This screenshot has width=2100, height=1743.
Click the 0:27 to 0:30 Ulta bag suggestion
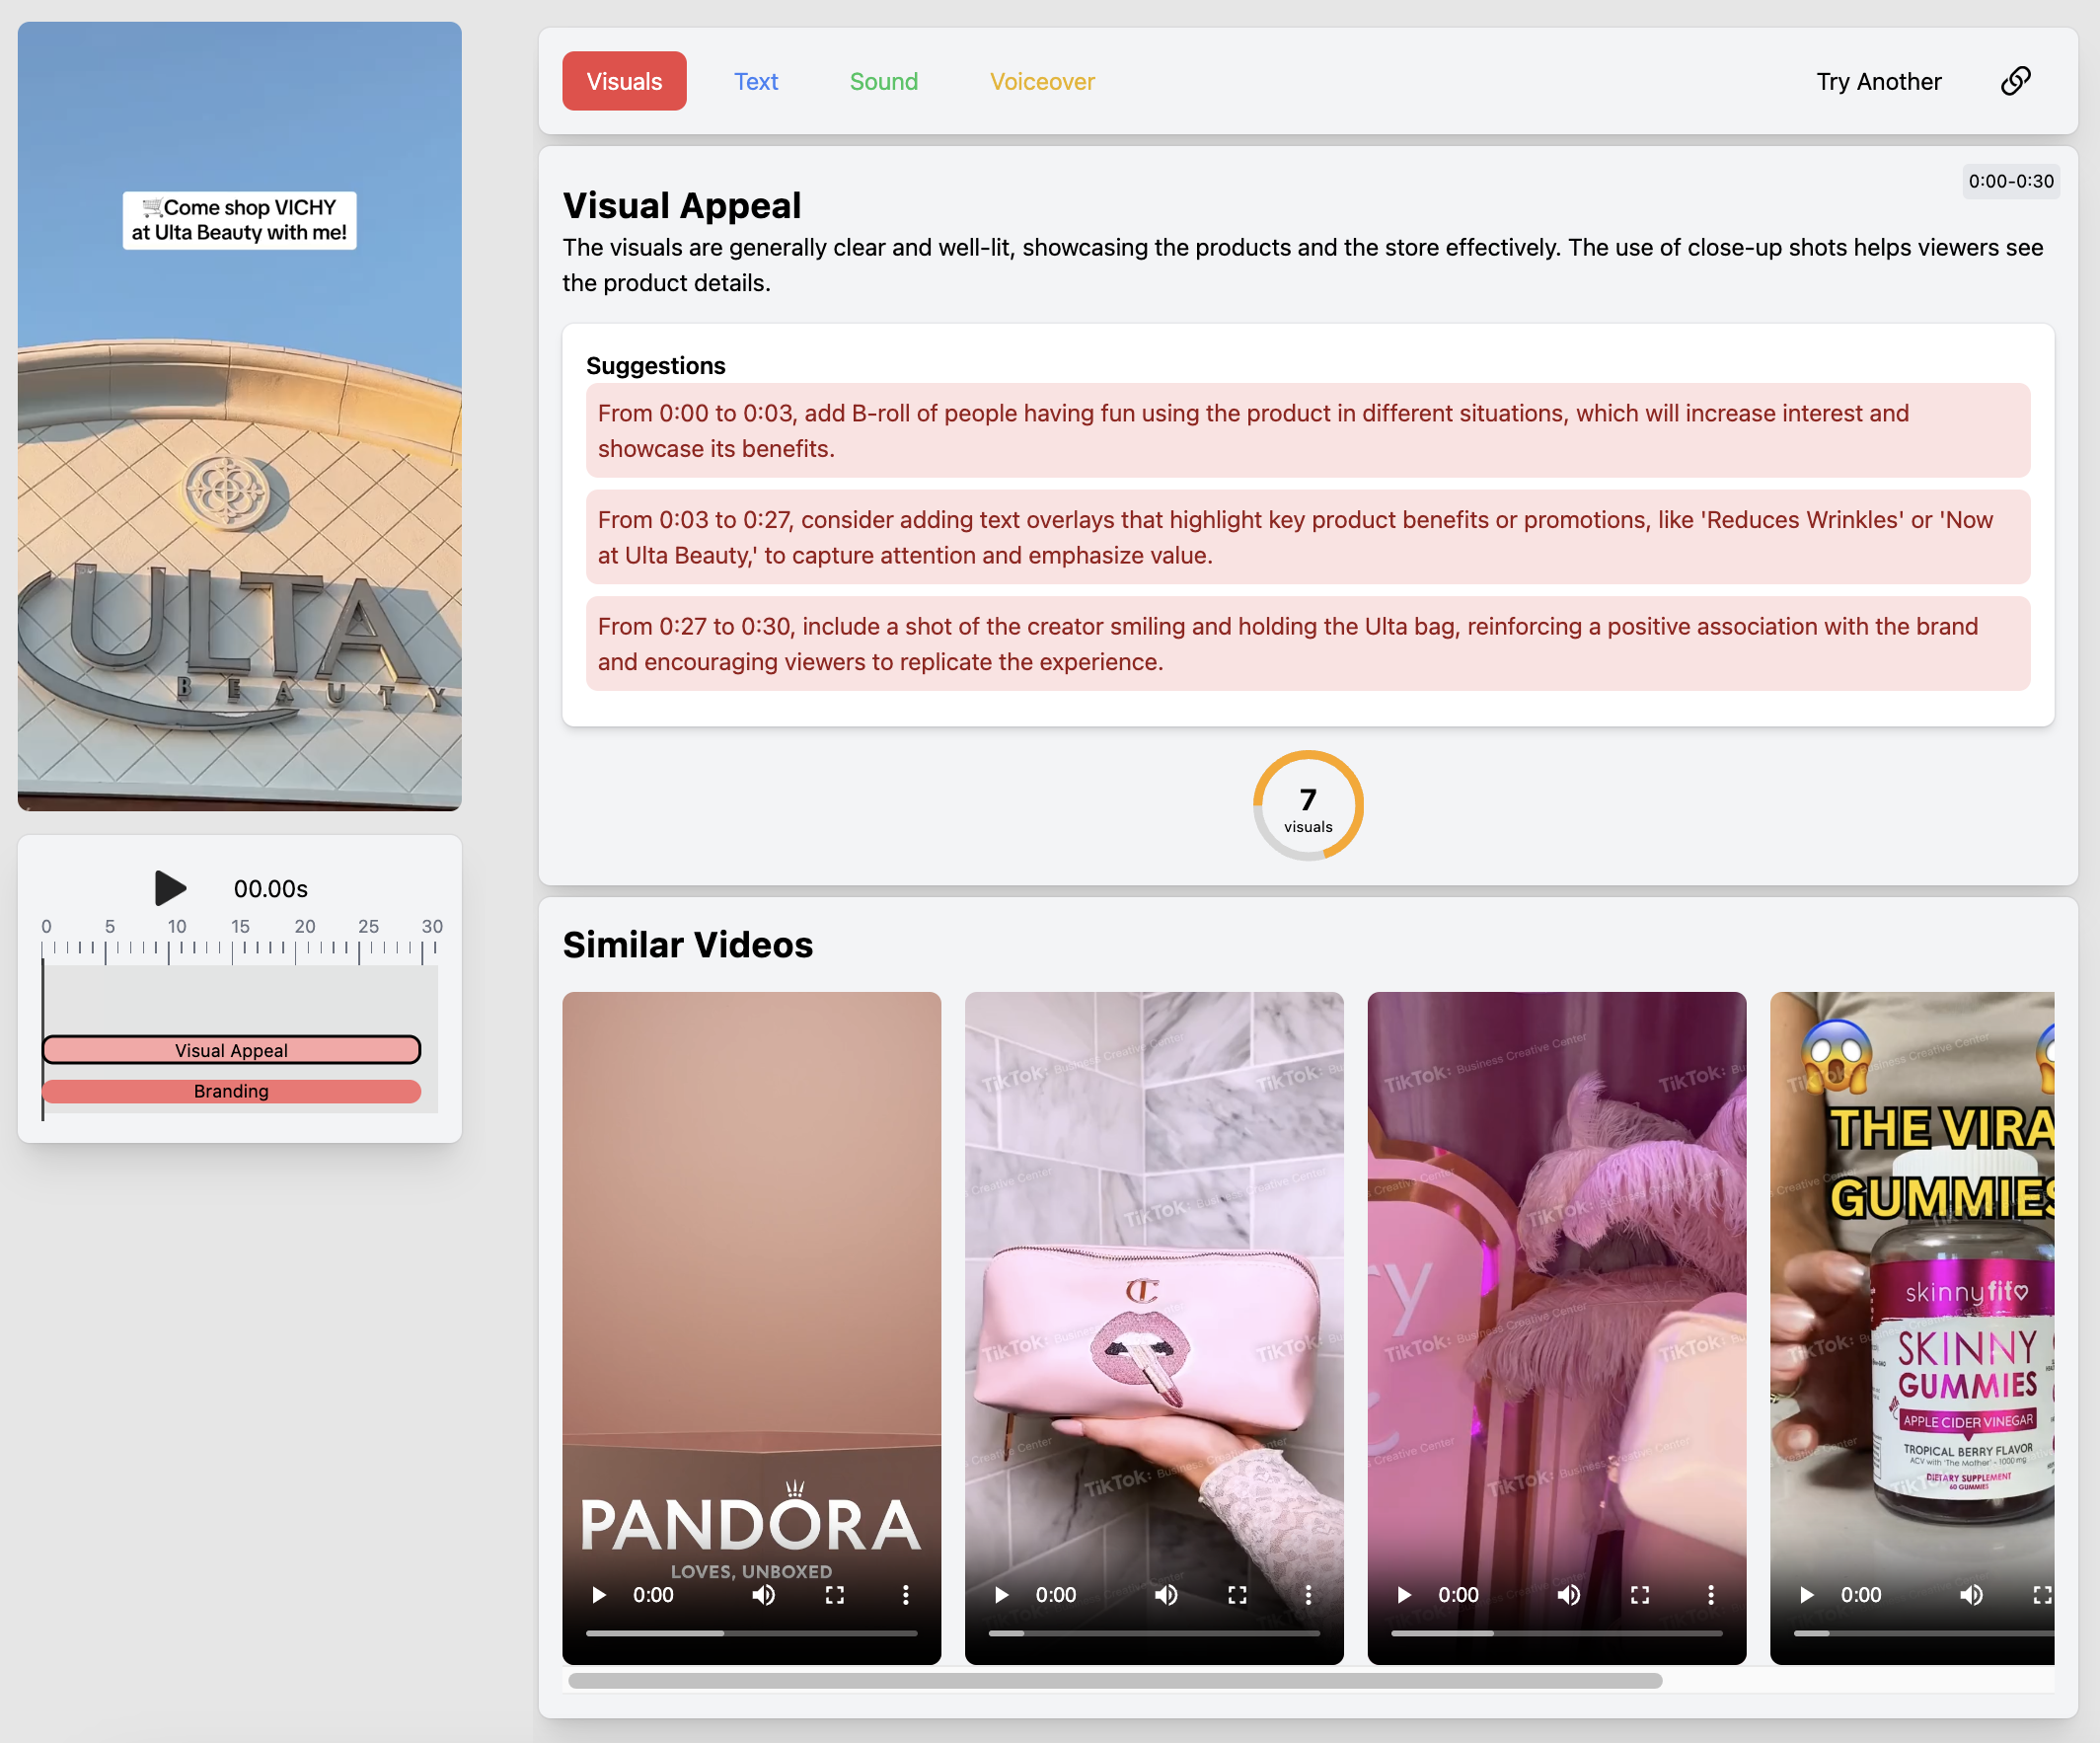coord(1309,644)
